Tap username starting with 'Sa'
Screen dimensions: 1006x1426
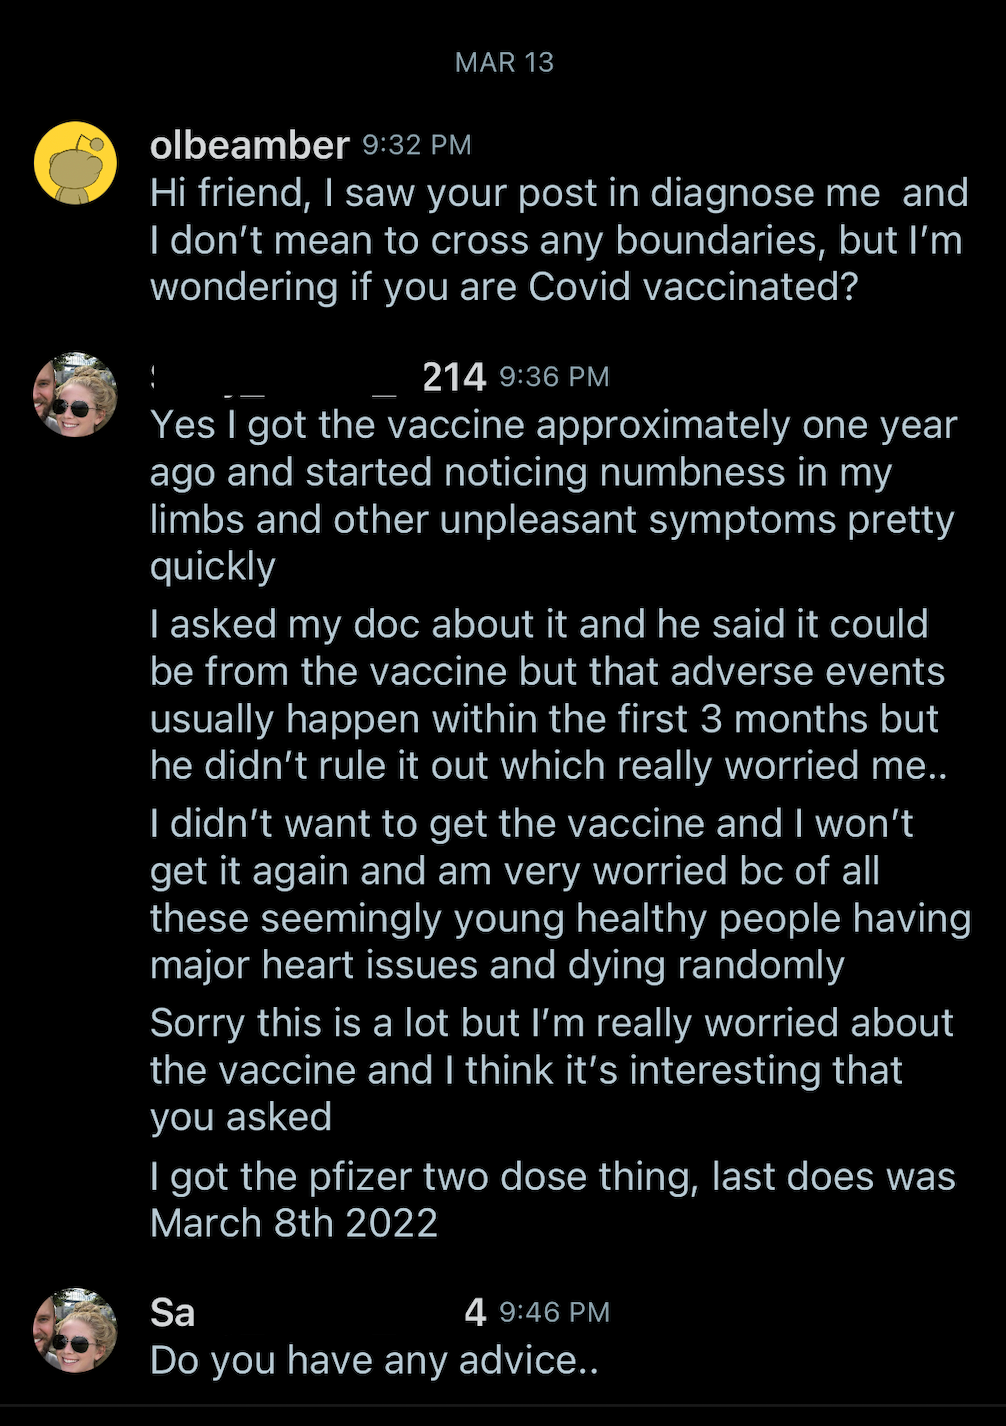coord(318,1312)
